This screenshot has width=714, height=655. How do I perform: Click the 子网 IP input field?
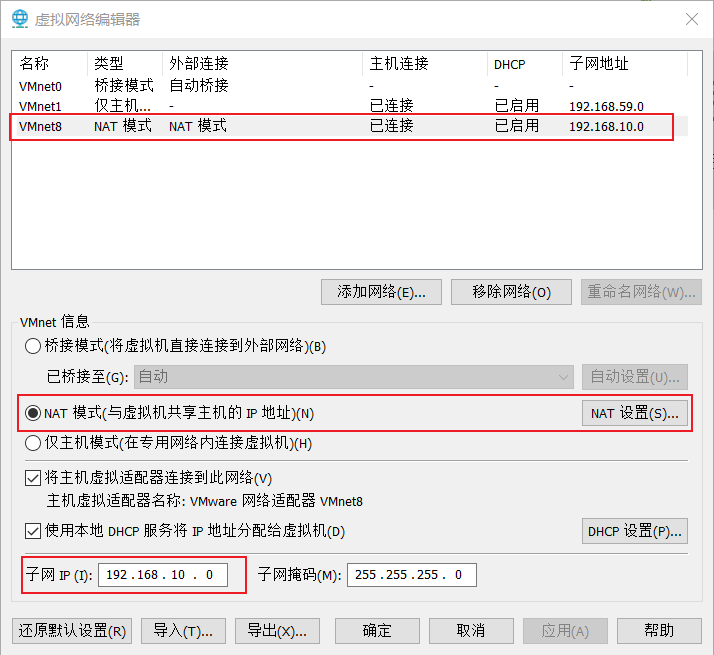pyautogui.click(x=163, y=575)
